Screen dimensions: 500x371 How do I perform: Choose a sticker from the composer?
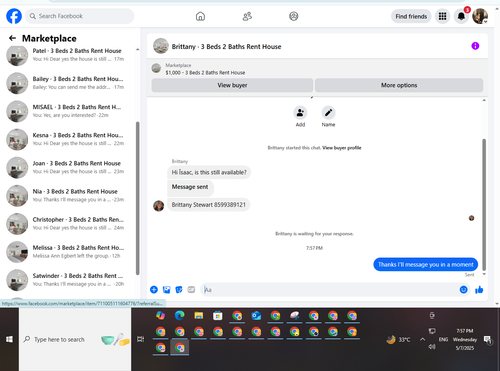179,289
